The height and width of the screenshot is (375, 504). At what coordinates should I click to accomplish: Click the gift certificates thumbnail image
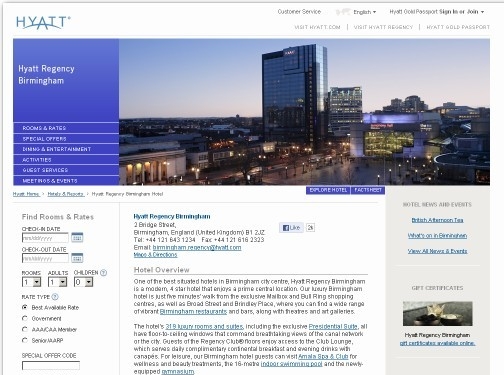coord(437,314)
